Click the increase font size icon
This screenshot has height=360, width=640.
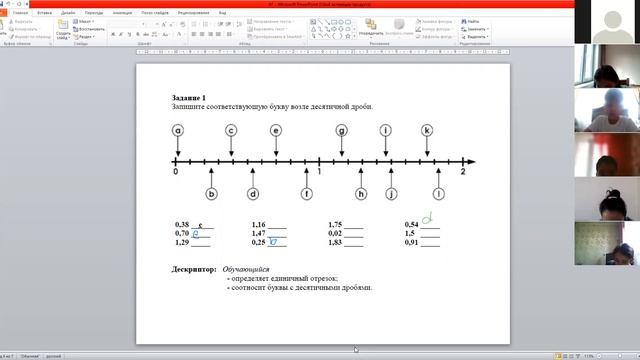point(164,24)
